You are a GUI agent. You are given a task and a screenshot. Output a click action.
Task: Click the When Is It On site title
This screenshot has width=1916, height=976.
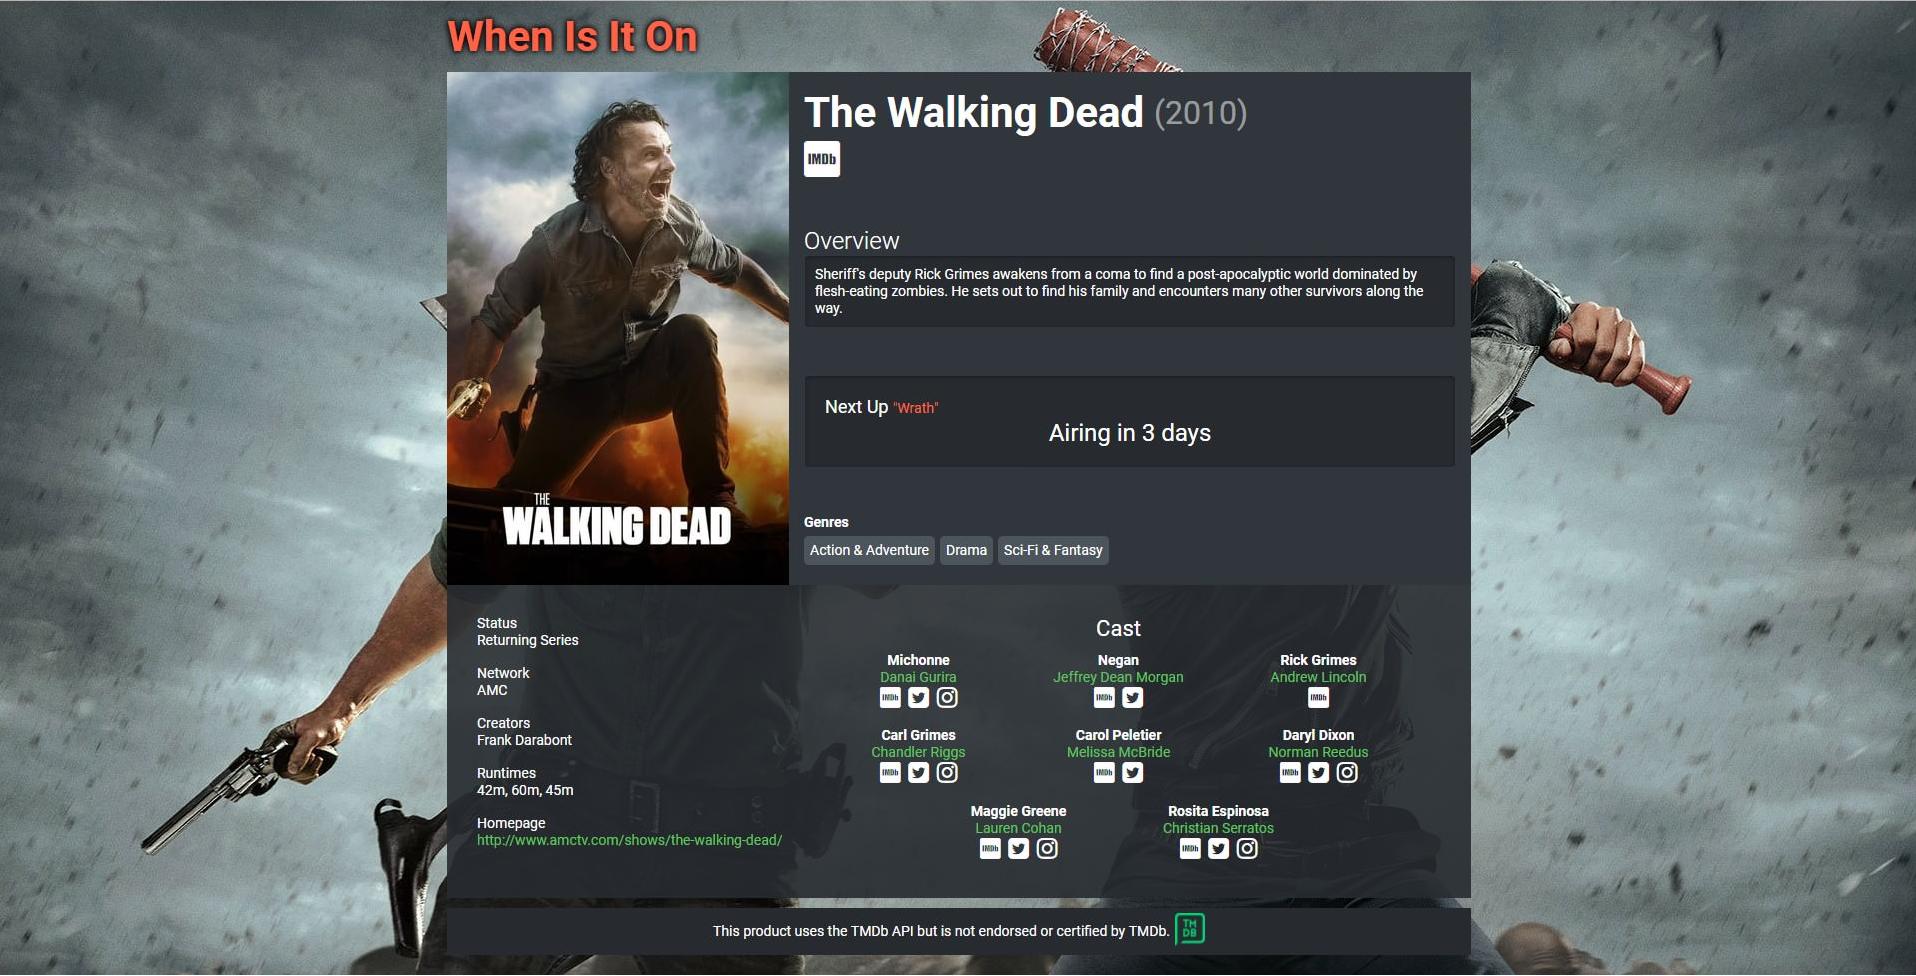(572, 37)
